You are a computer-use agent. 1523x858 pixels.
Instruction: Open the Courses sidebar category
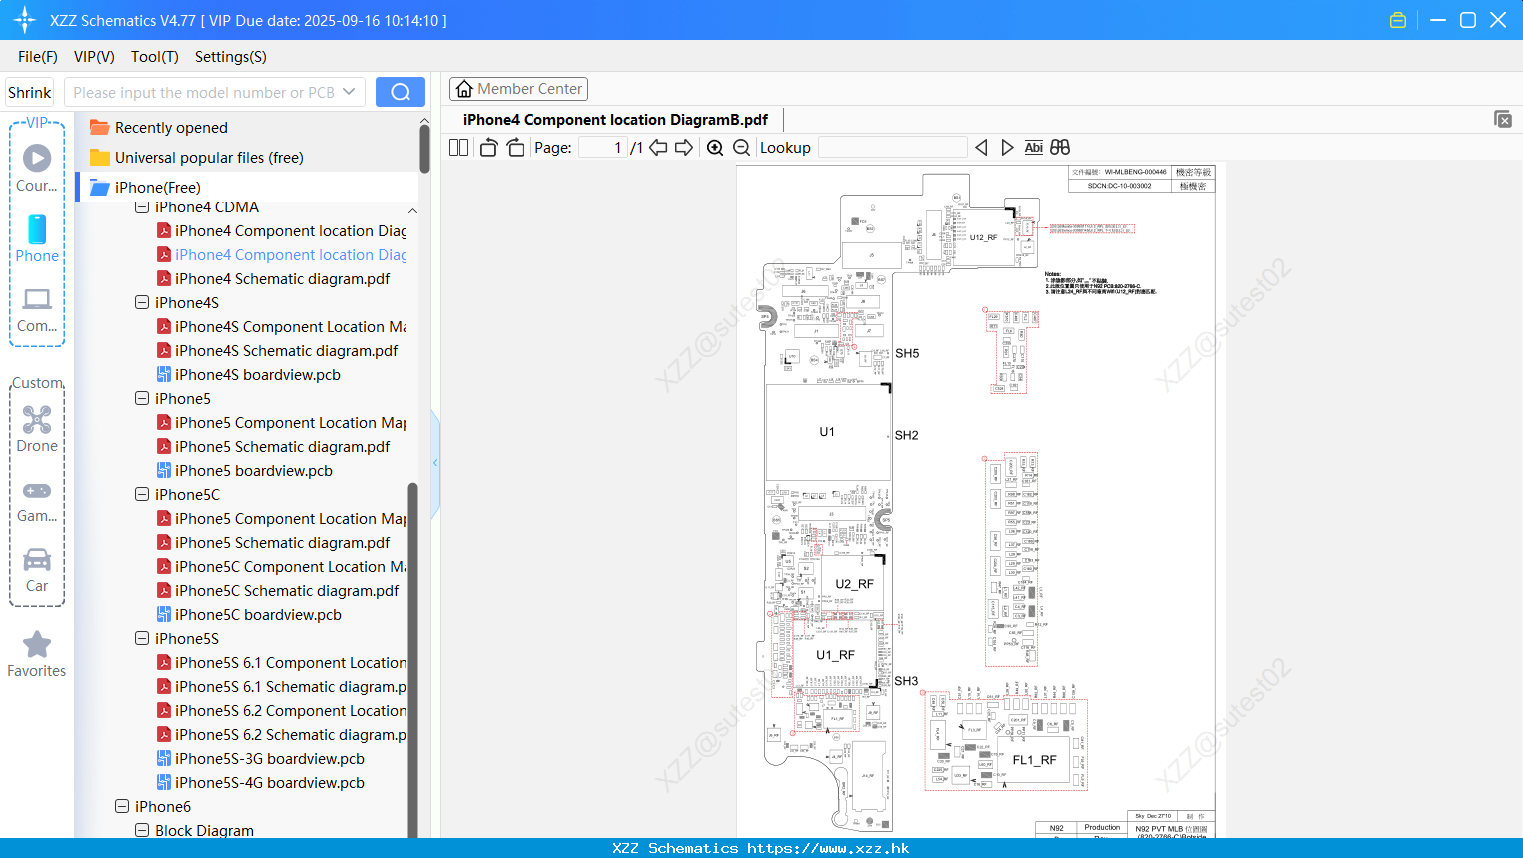(37, 169)
